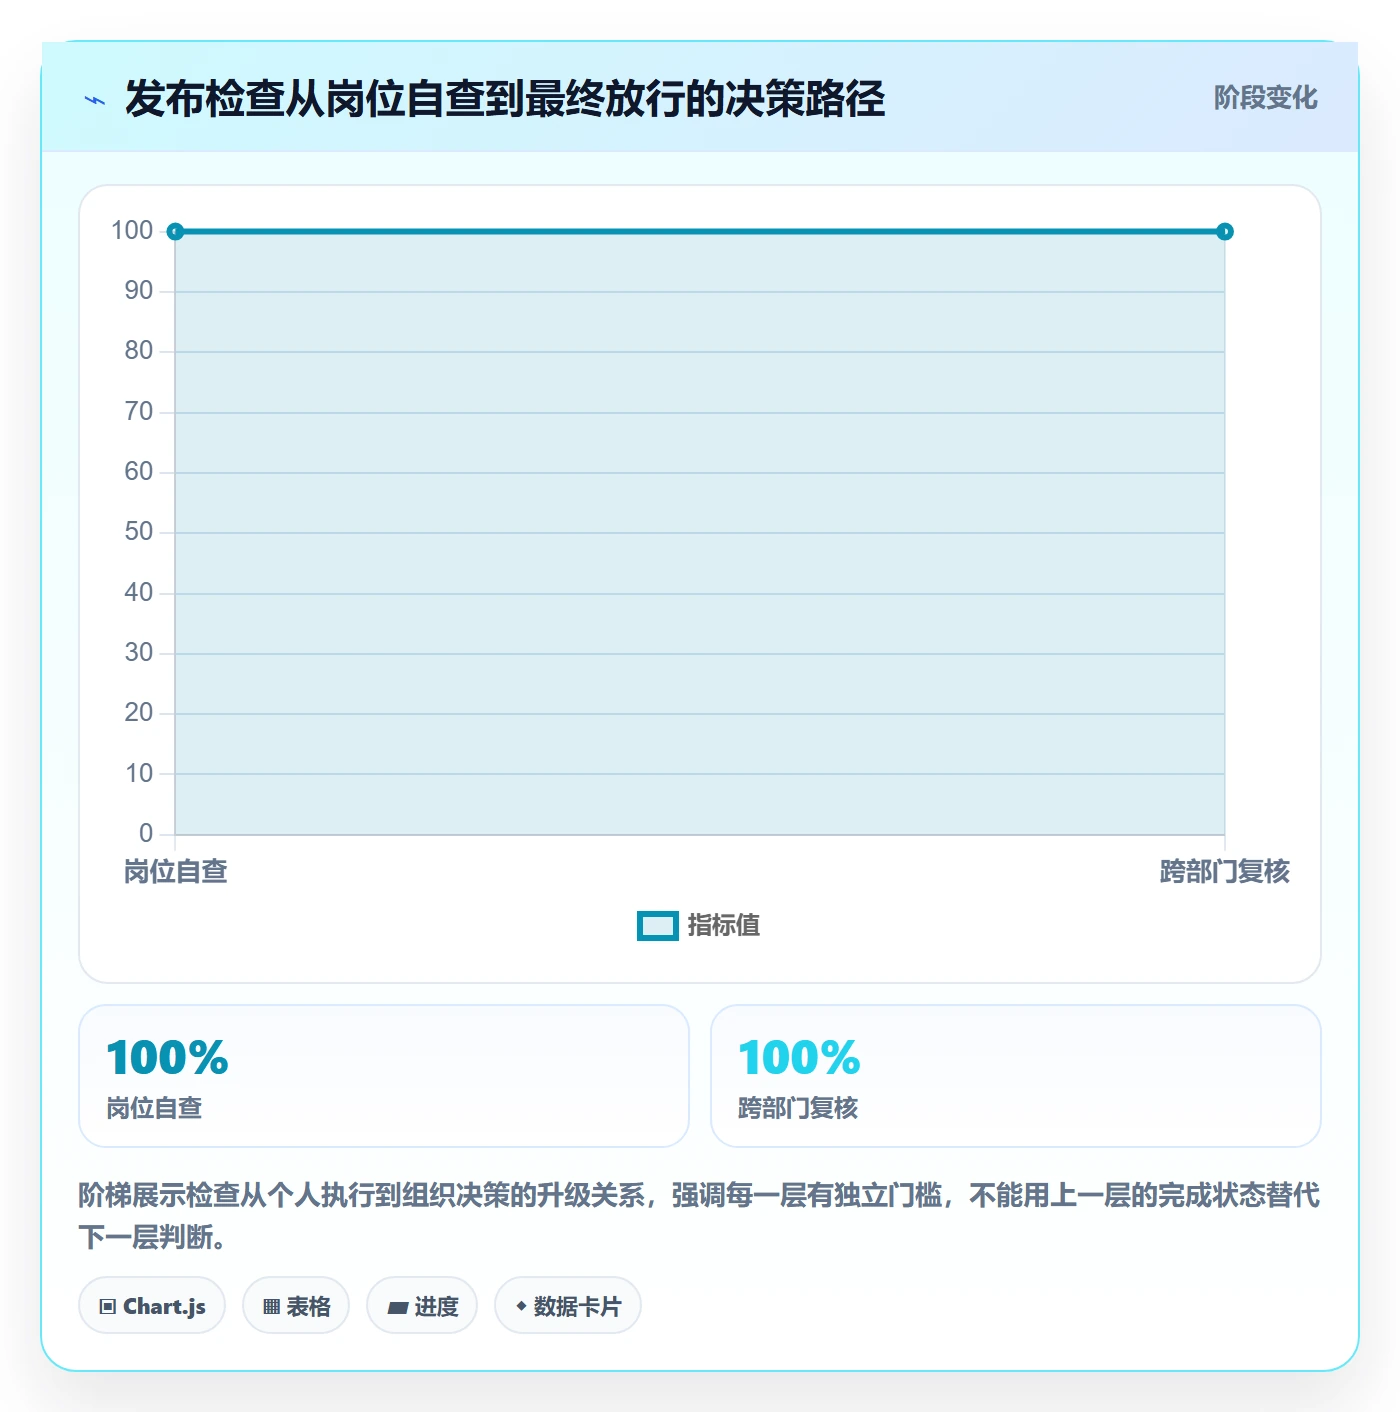Click the 跨部门复核 caption in the stat card

[x=799, y=1108]
